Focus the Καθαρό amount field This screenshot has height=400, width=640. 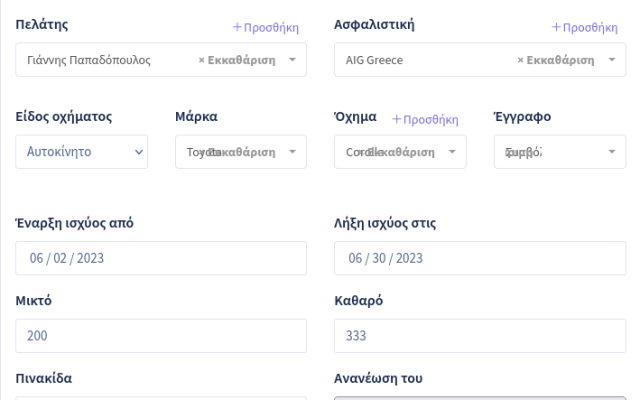pyautogui.click(x=480, y=336)
